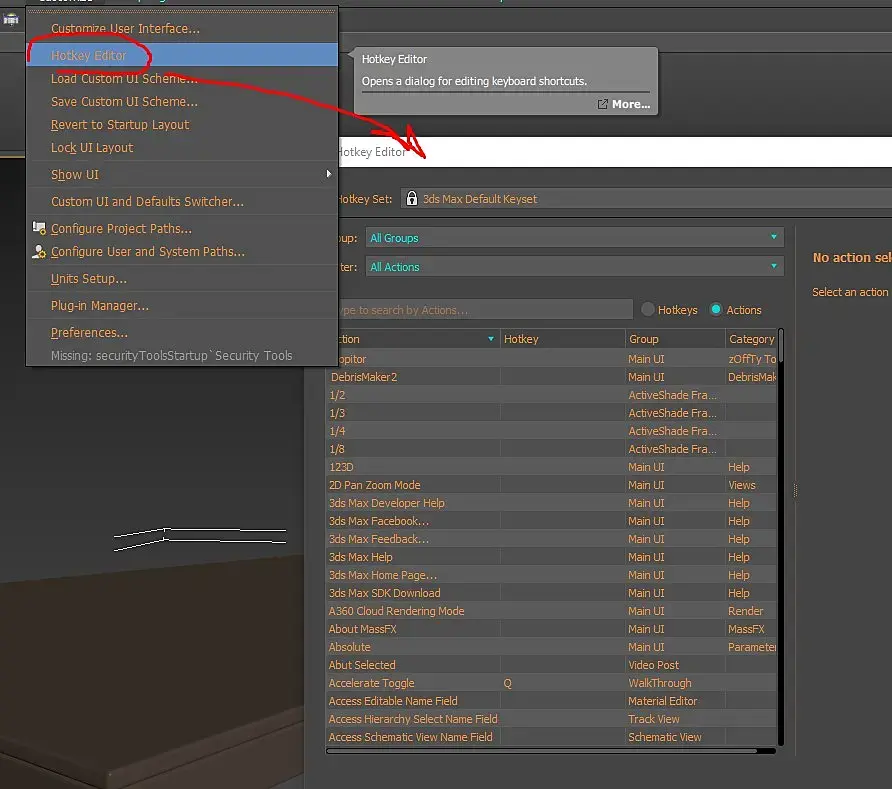Select the Accelerate Toggle row
This screenshot has width=892, height=789.
(551, 683)
